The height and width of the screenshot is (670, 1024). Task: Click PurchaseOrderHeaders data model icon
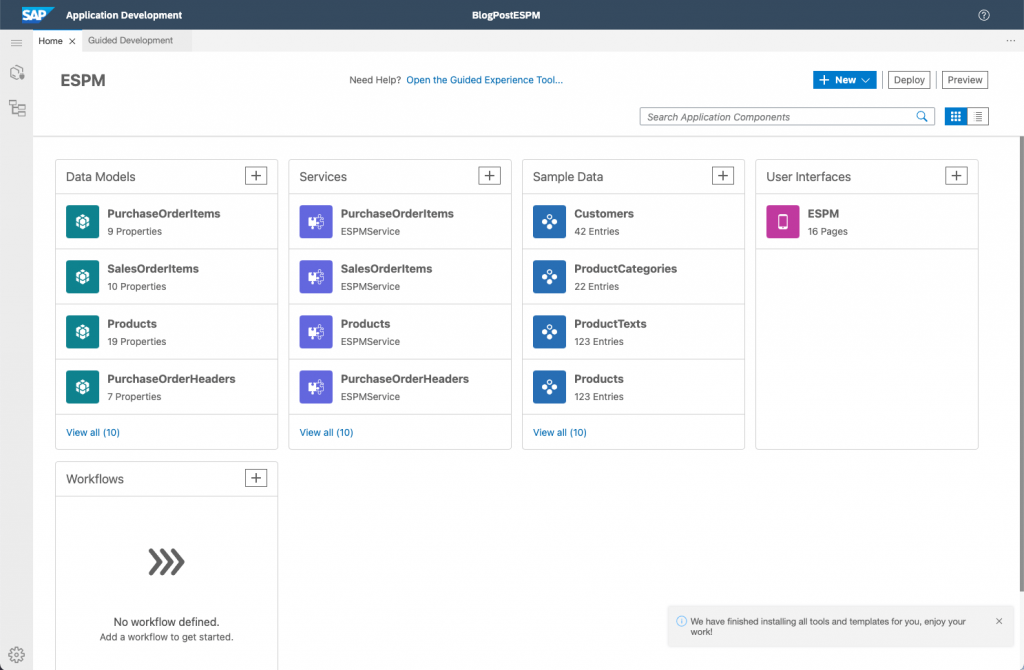(x=82, y=387)
